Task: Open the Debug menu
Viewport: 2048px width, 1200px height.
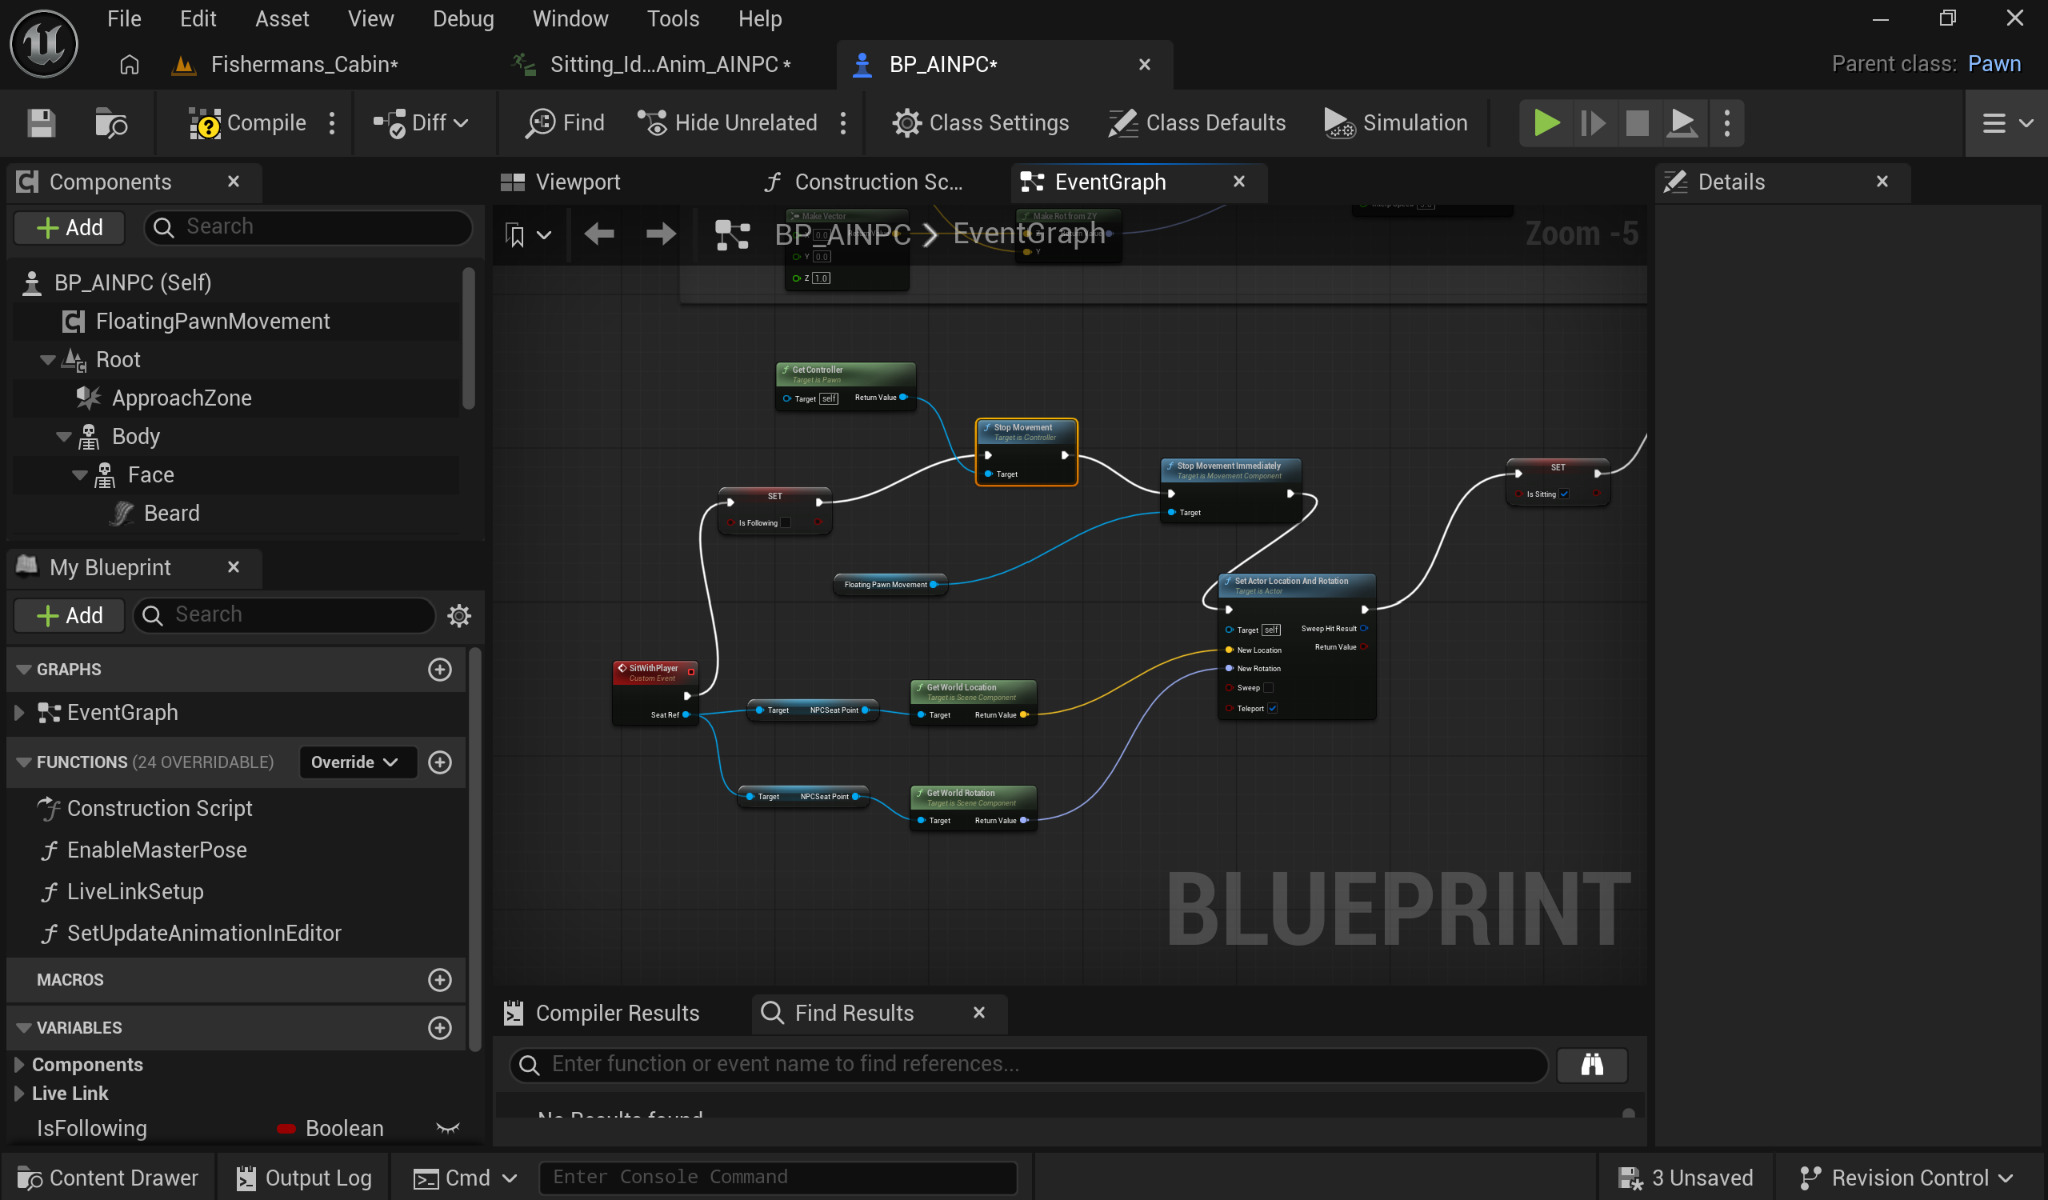Action: pos(463,19)
